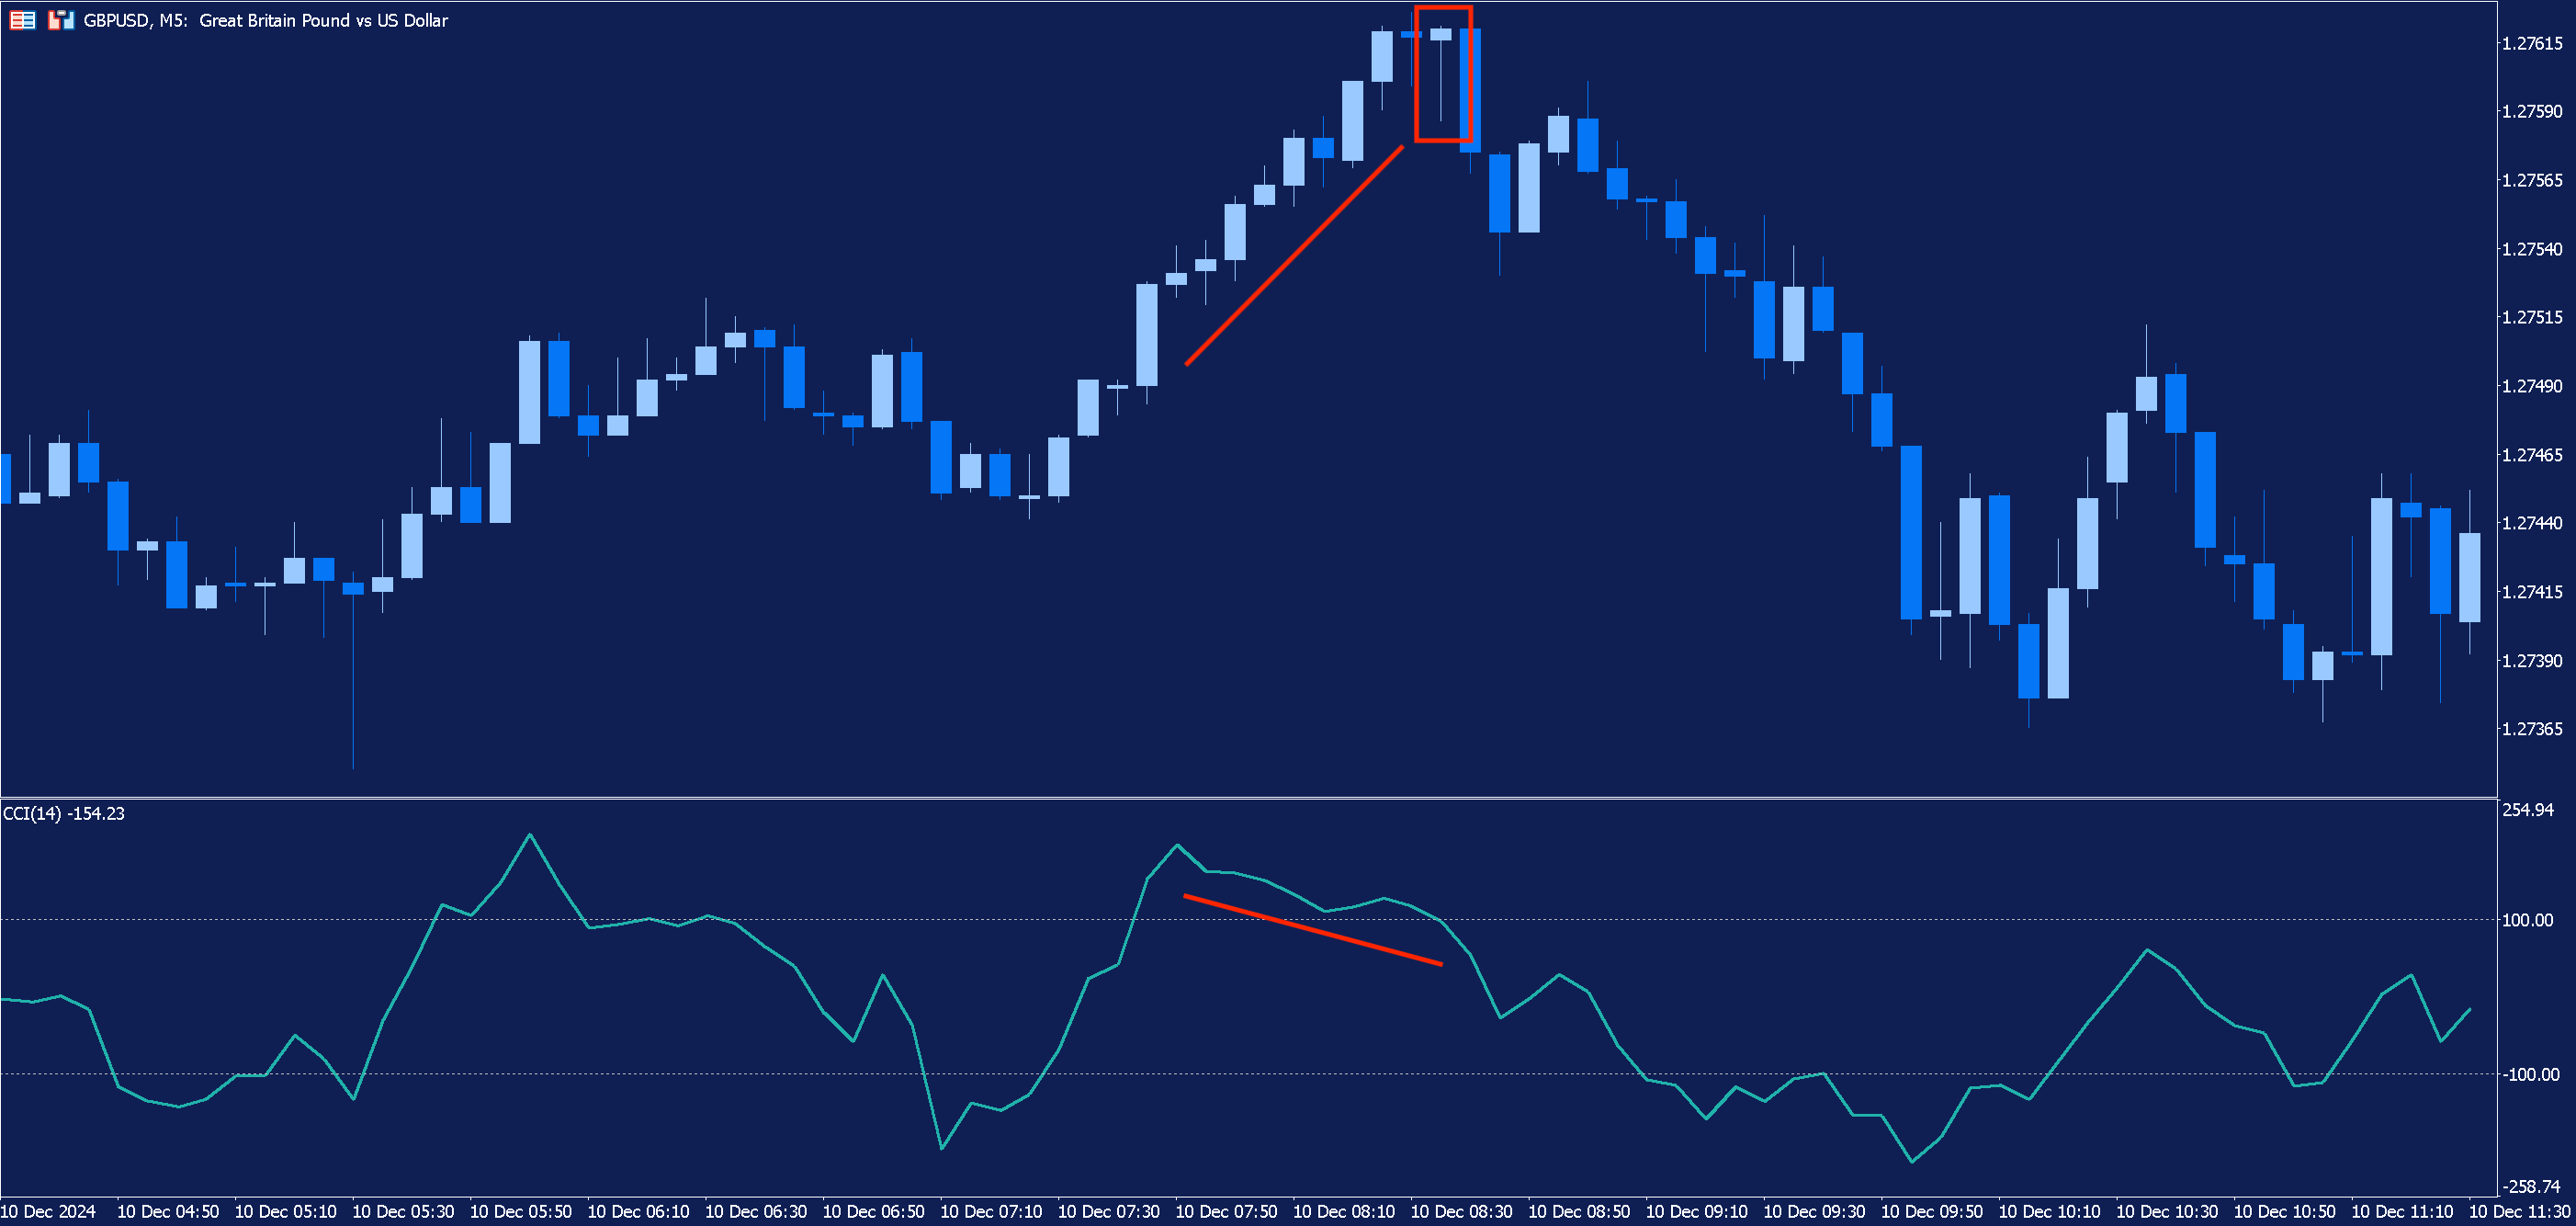Click the 254.94 CCI scale maximum
Image resolution: width=2576 pixels, height=1226 pixels.
click(x=2527, y=810)
